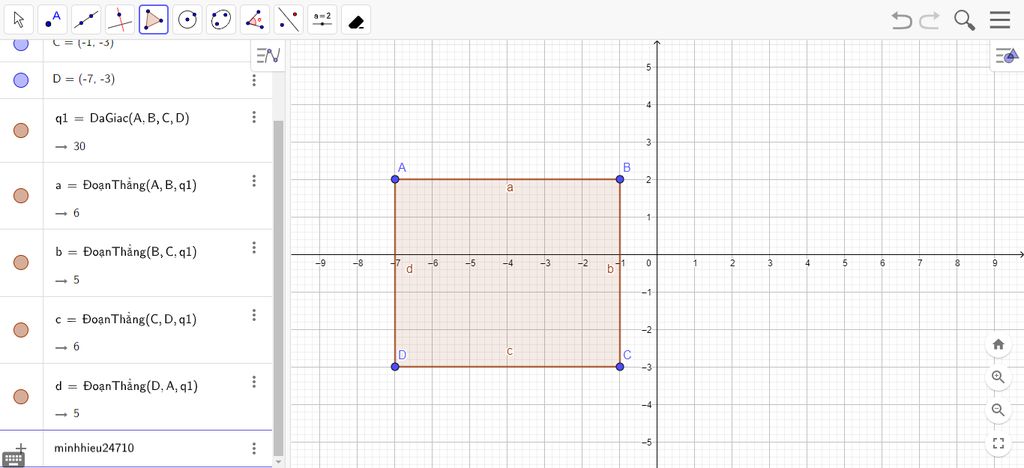Click the algebra panel vertical scrollbar
Image resolution: width=1024 pixels, height=468 pixels.
(x=278, y=287)
